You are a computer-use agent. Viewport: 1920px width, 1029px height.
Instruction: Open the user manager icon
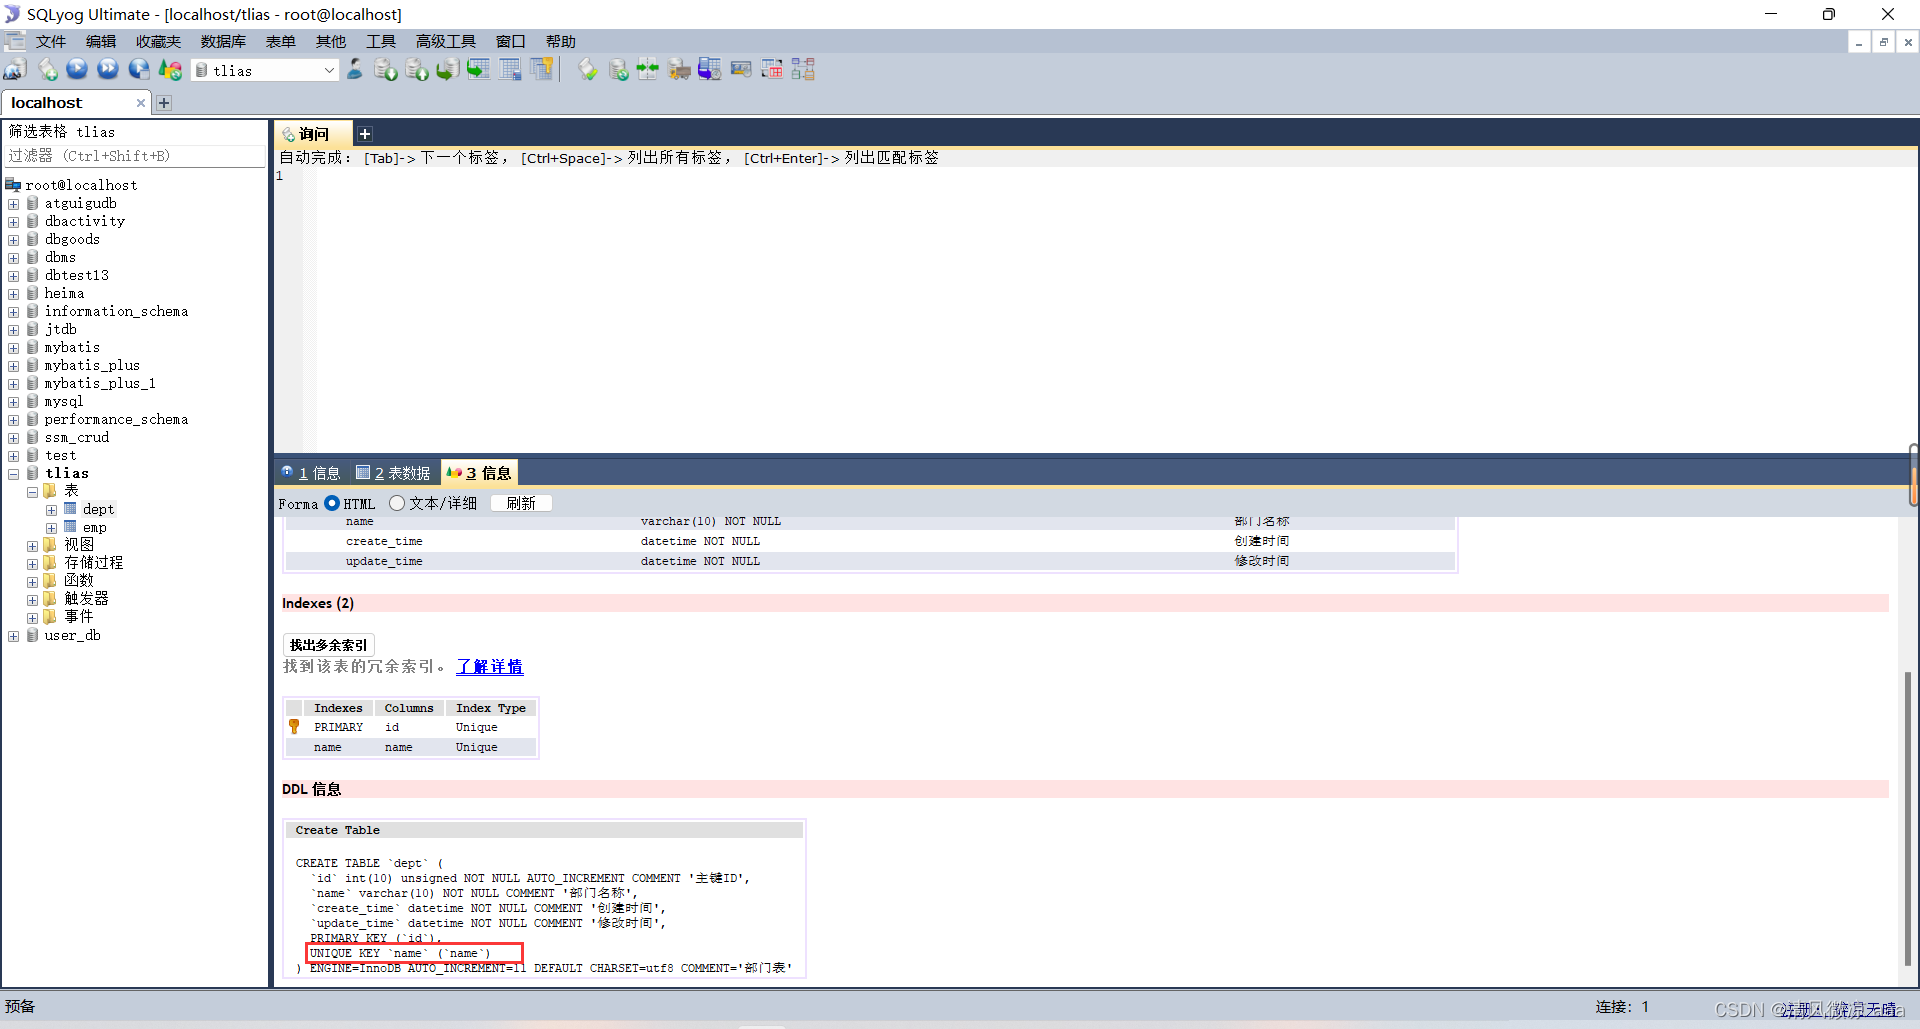(x=354, y=70)
